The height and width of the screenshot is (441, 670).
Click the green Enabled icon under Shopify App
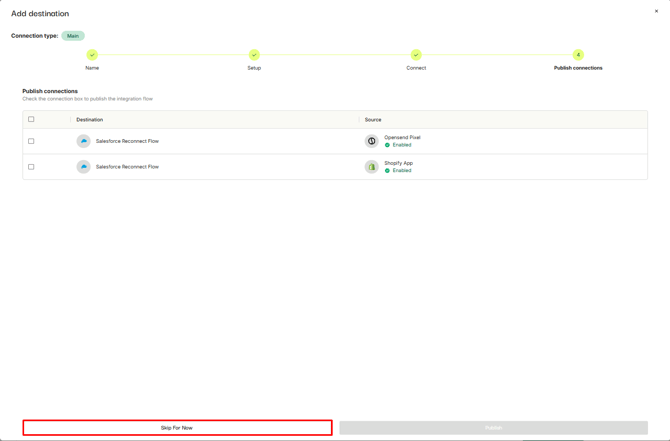388,171
